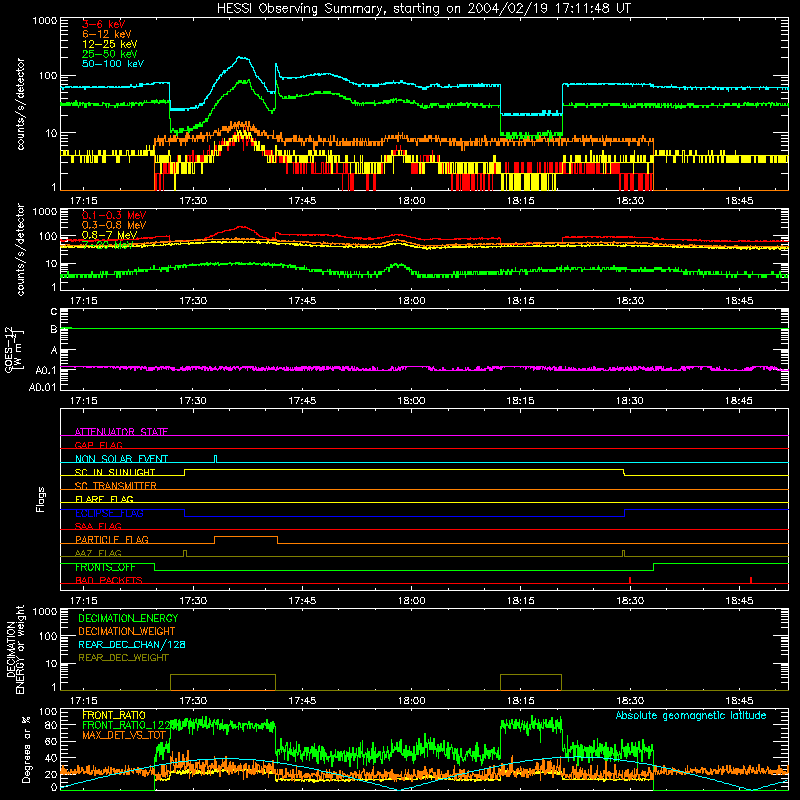
Task: Select the ATTENUATOR_STATE flag label
Action: coord(121,432)
